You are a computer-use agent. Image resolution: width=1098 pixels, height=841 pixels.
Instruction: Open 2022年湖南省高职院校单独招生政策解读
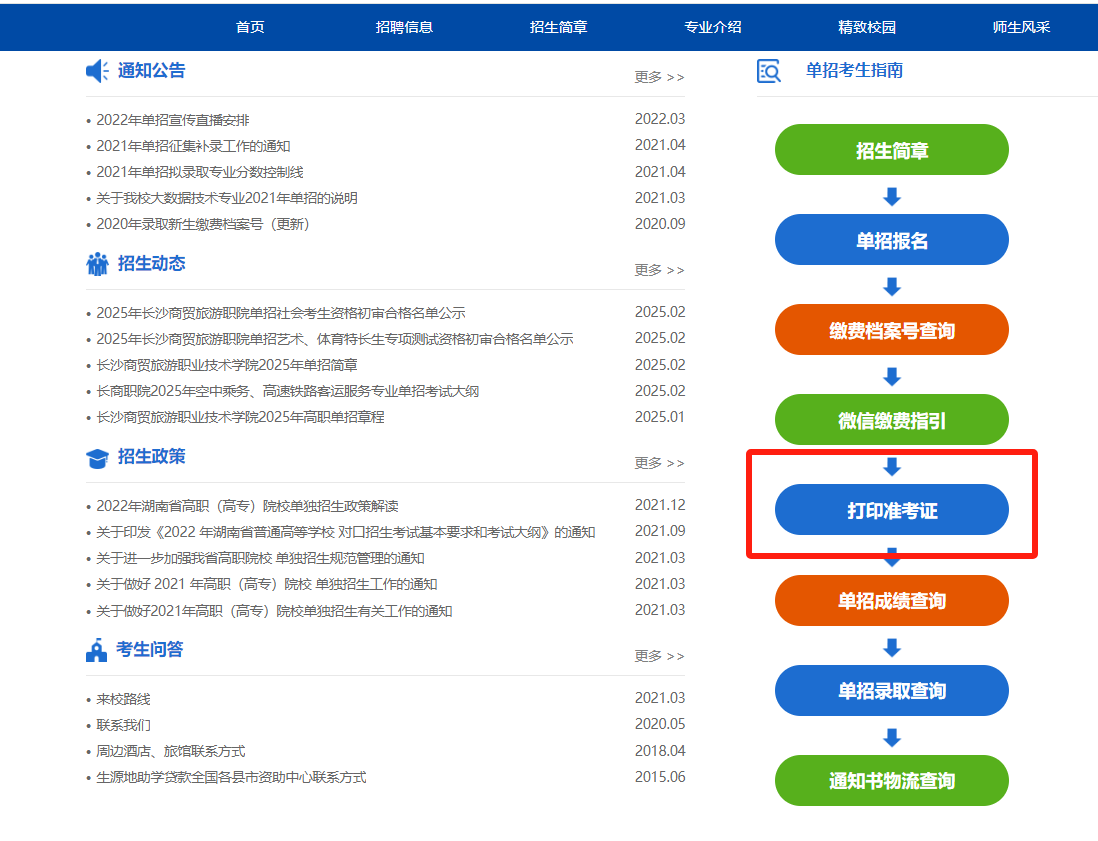(247, 506)
